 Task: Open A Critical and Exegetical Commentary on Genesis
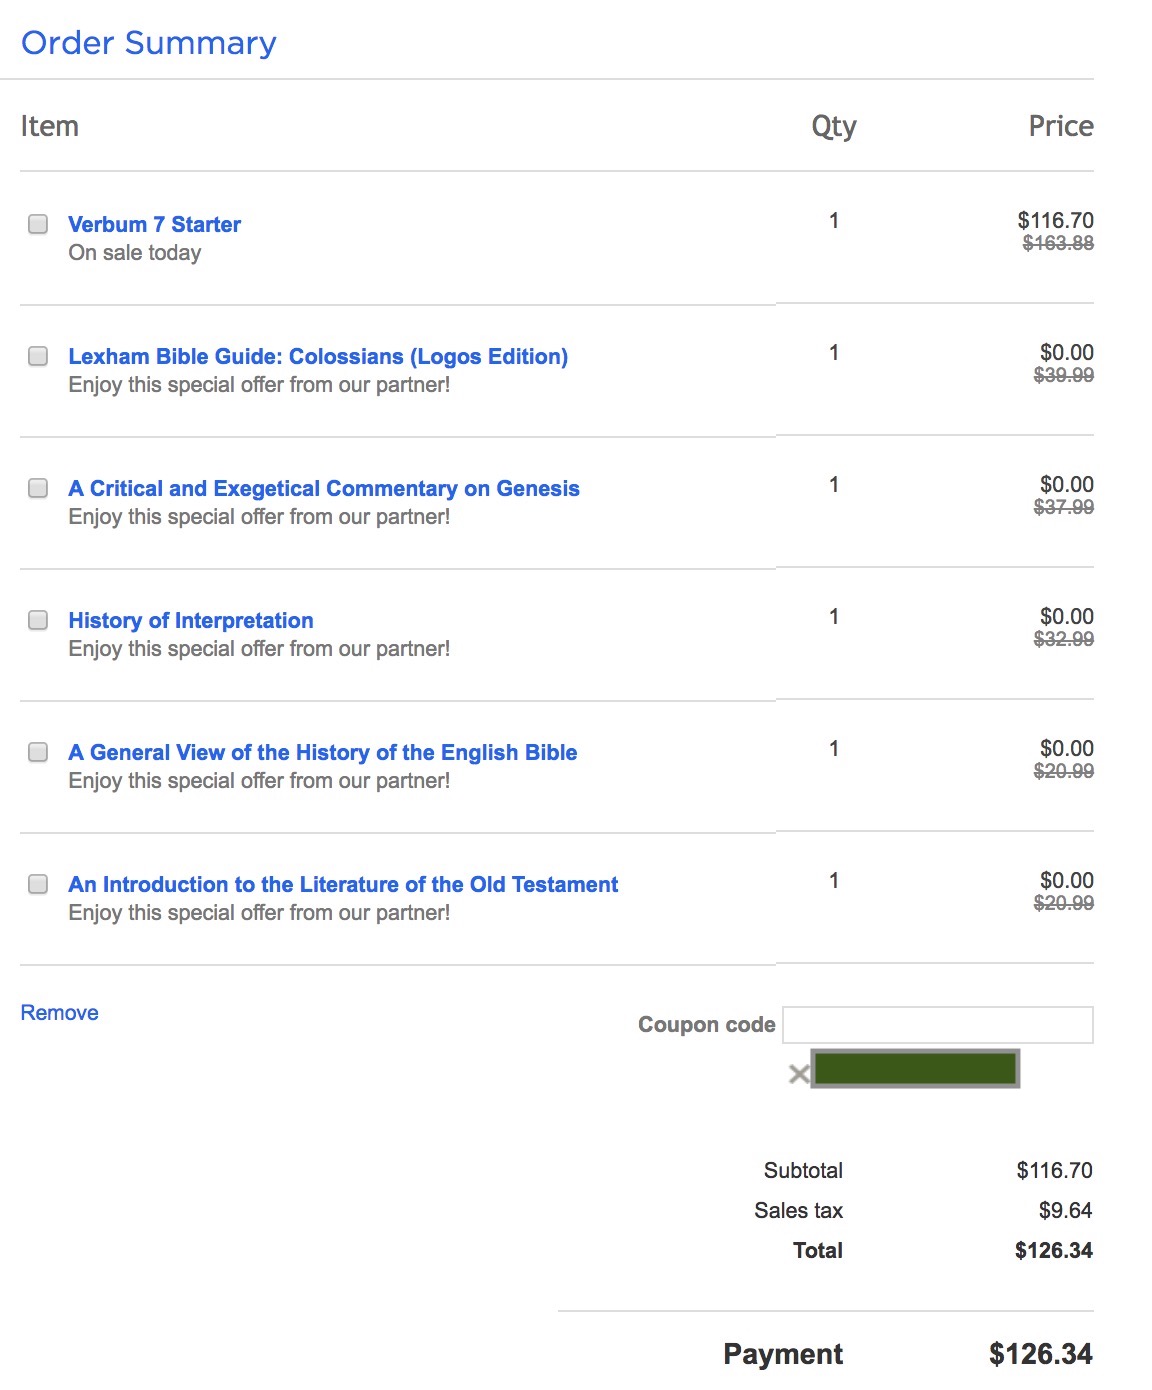(324, 488)
